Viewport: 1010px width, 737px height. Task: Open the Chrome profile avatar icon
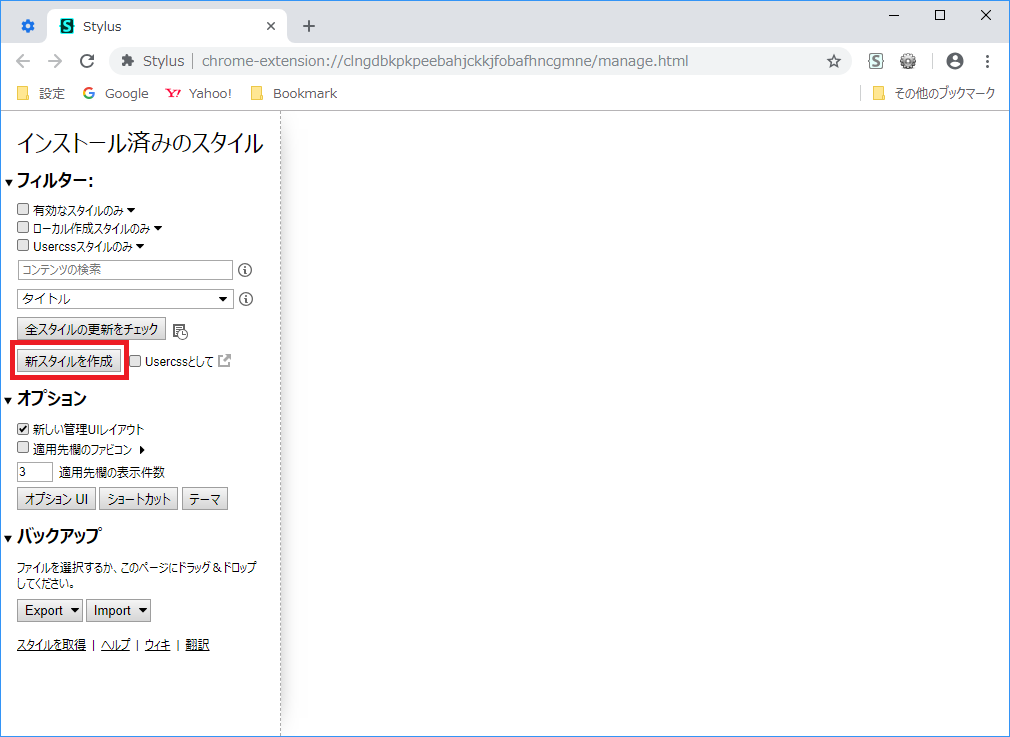pos(954,61)
